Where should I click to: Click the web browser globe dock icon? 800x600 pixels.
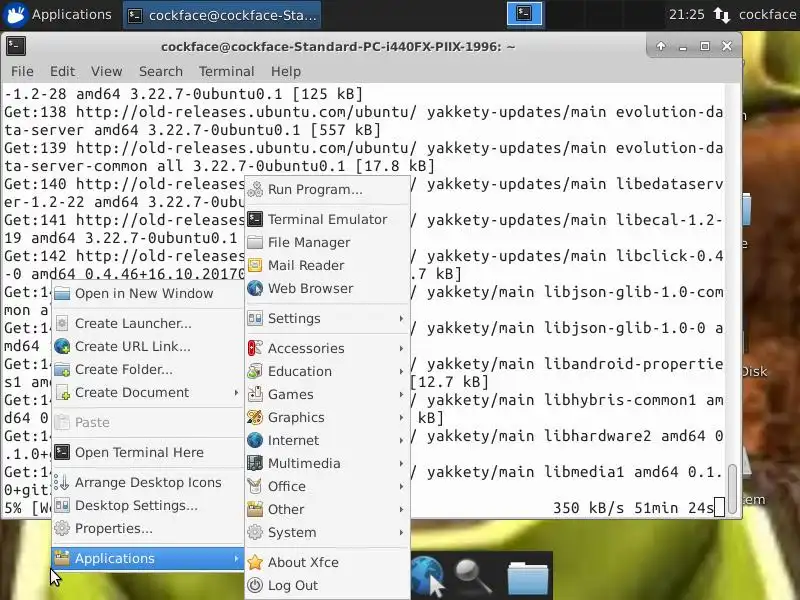click(x=428, y=576)
